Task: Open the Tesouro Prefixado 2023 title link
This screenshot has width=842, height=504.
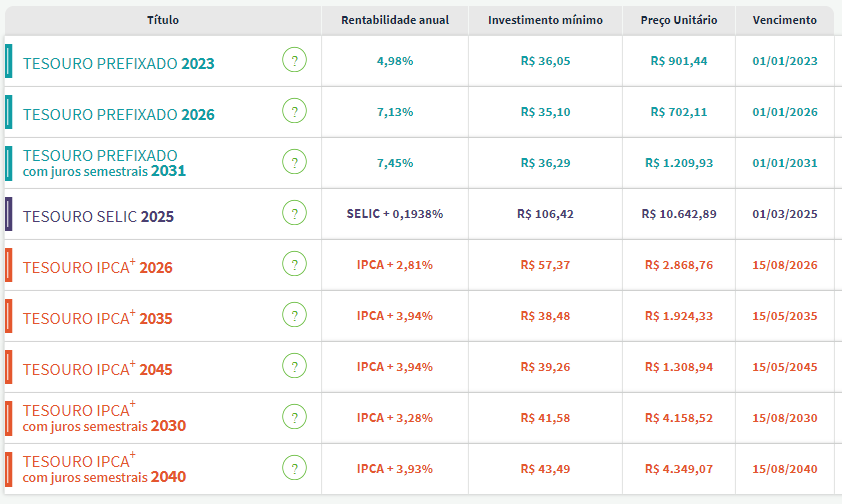Action: (118, 64)
